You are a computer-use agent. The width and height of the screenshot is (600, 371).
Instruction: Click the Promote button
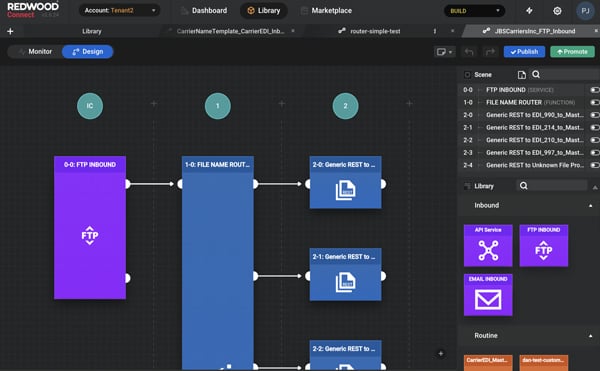pyautogui.click(x=572, y=52)
